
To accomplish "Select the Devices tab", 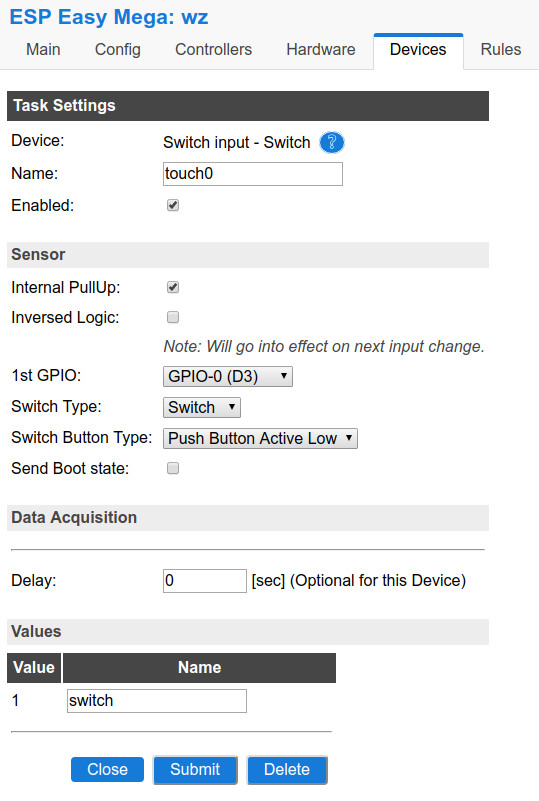I will click(418, 50).
